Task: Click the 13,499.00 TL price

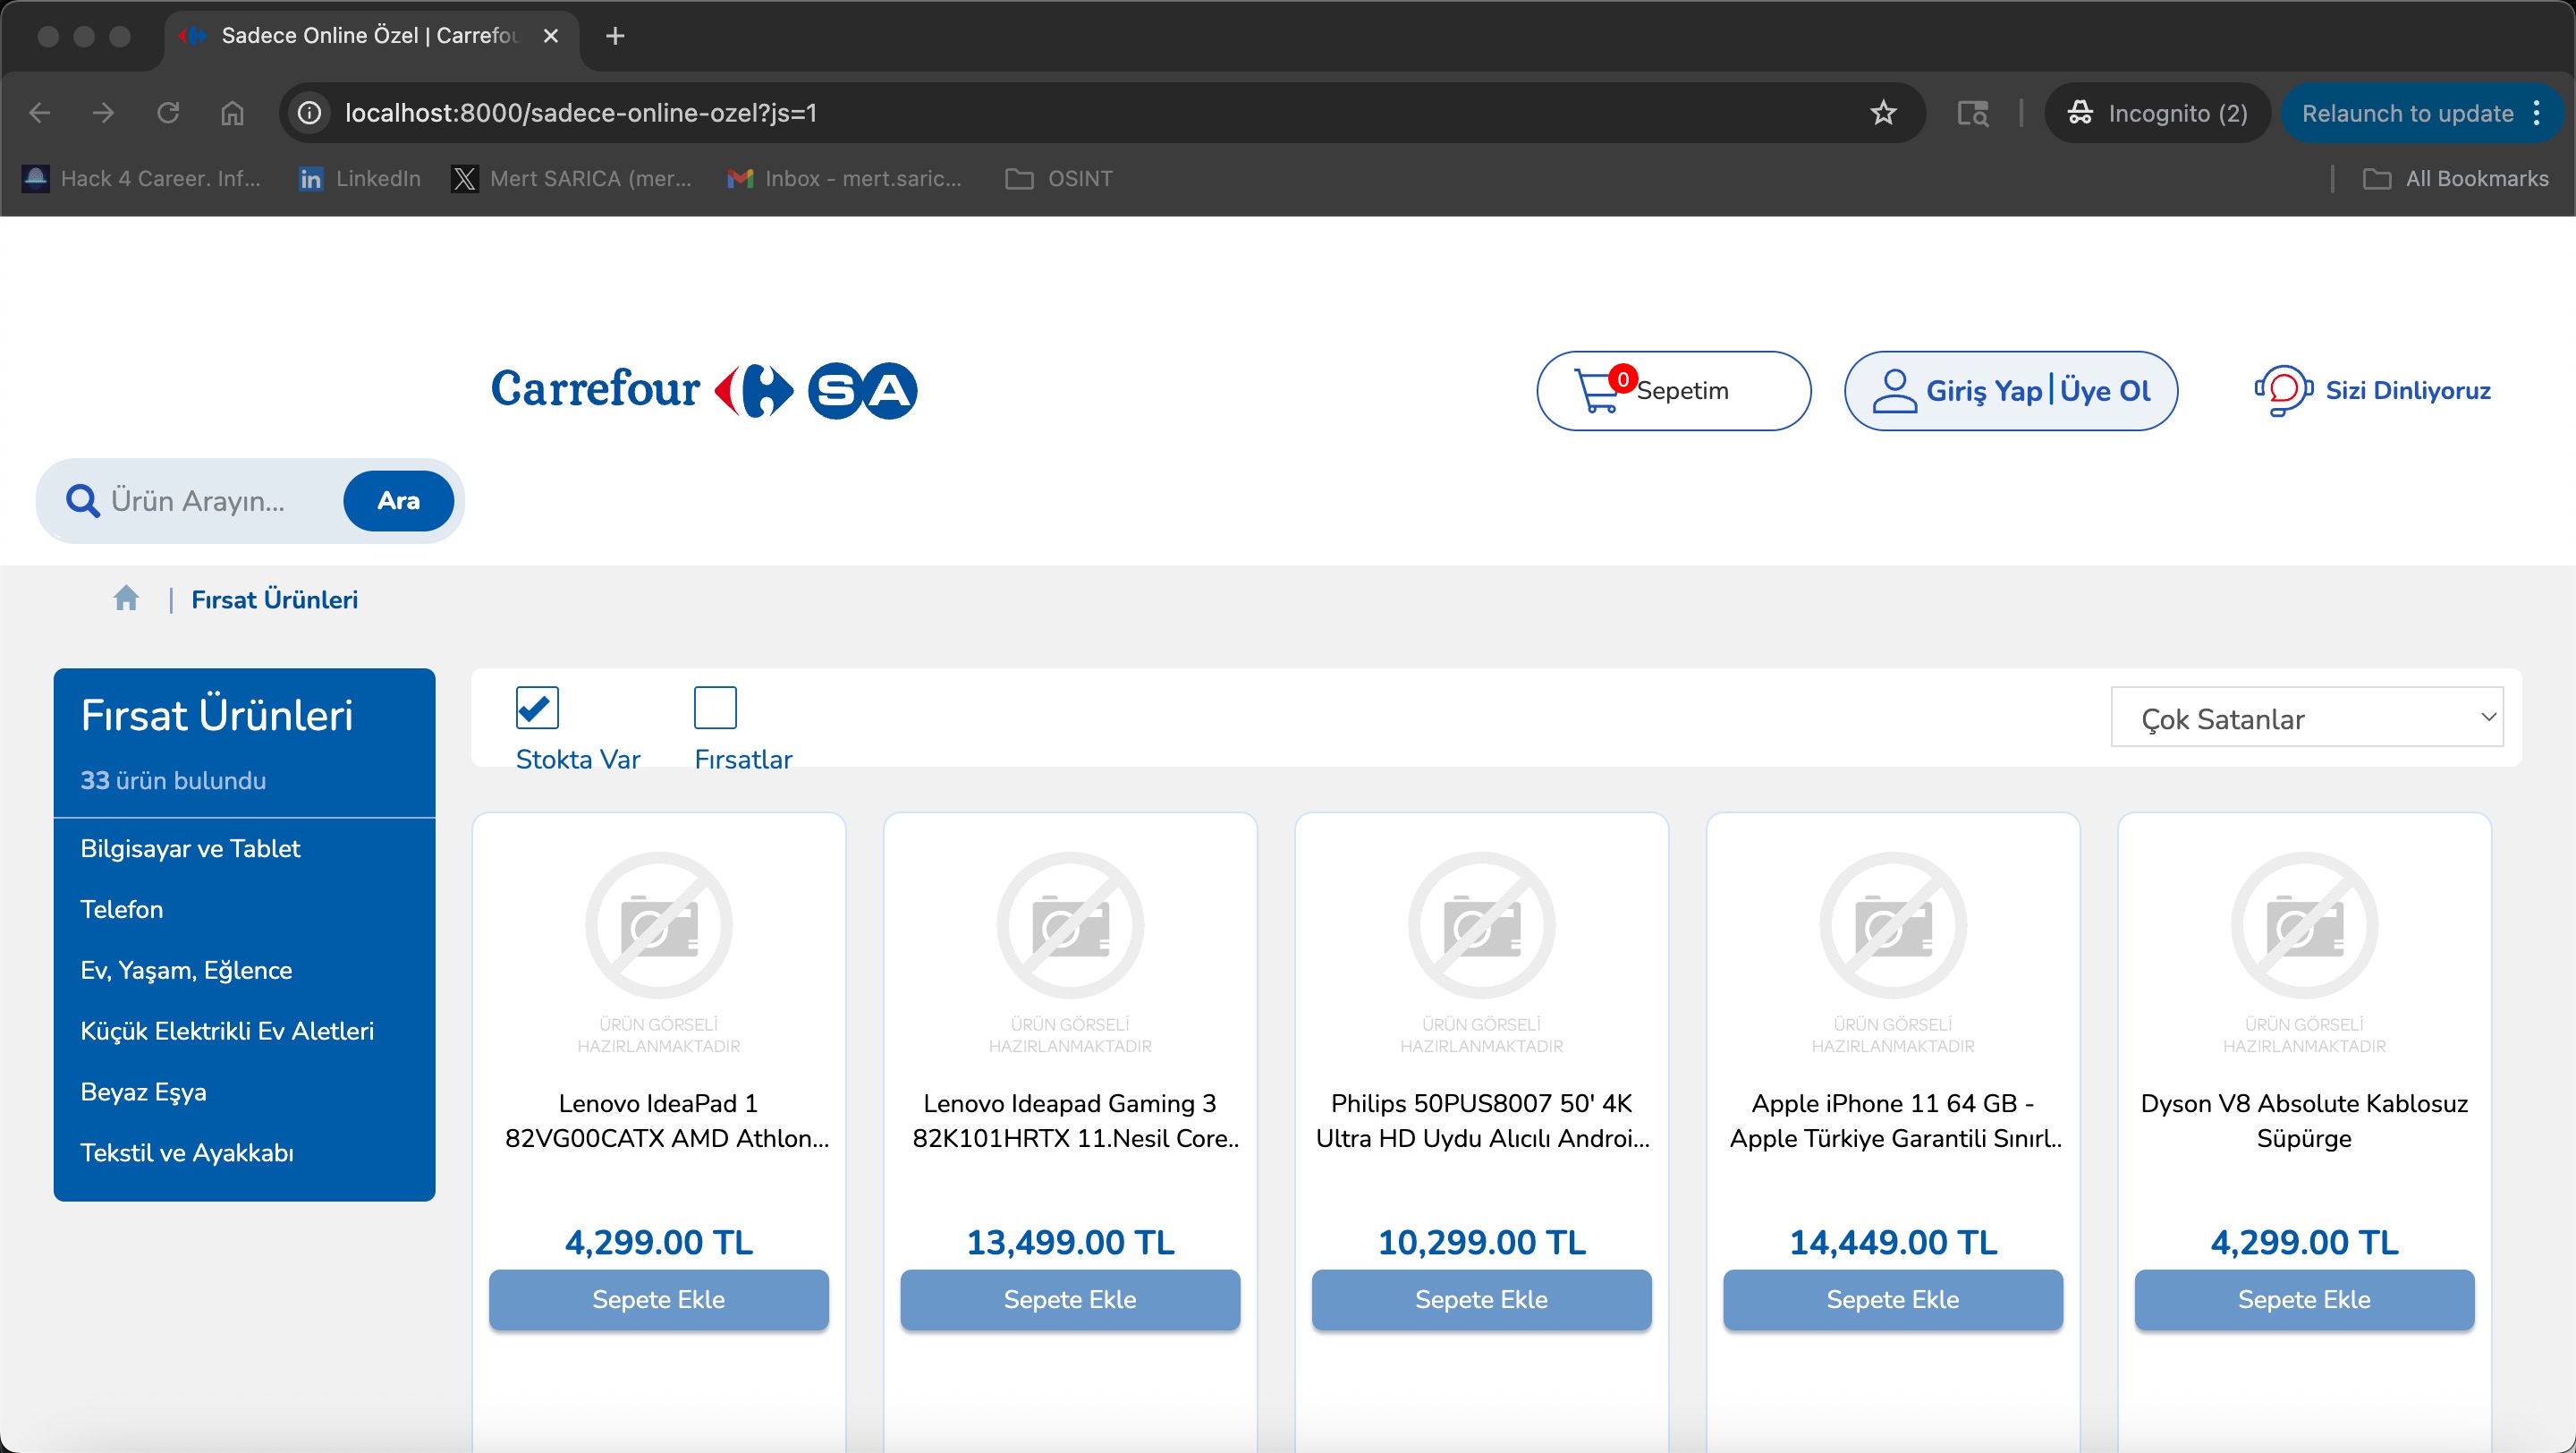Action: [x=1070, y=1243]
